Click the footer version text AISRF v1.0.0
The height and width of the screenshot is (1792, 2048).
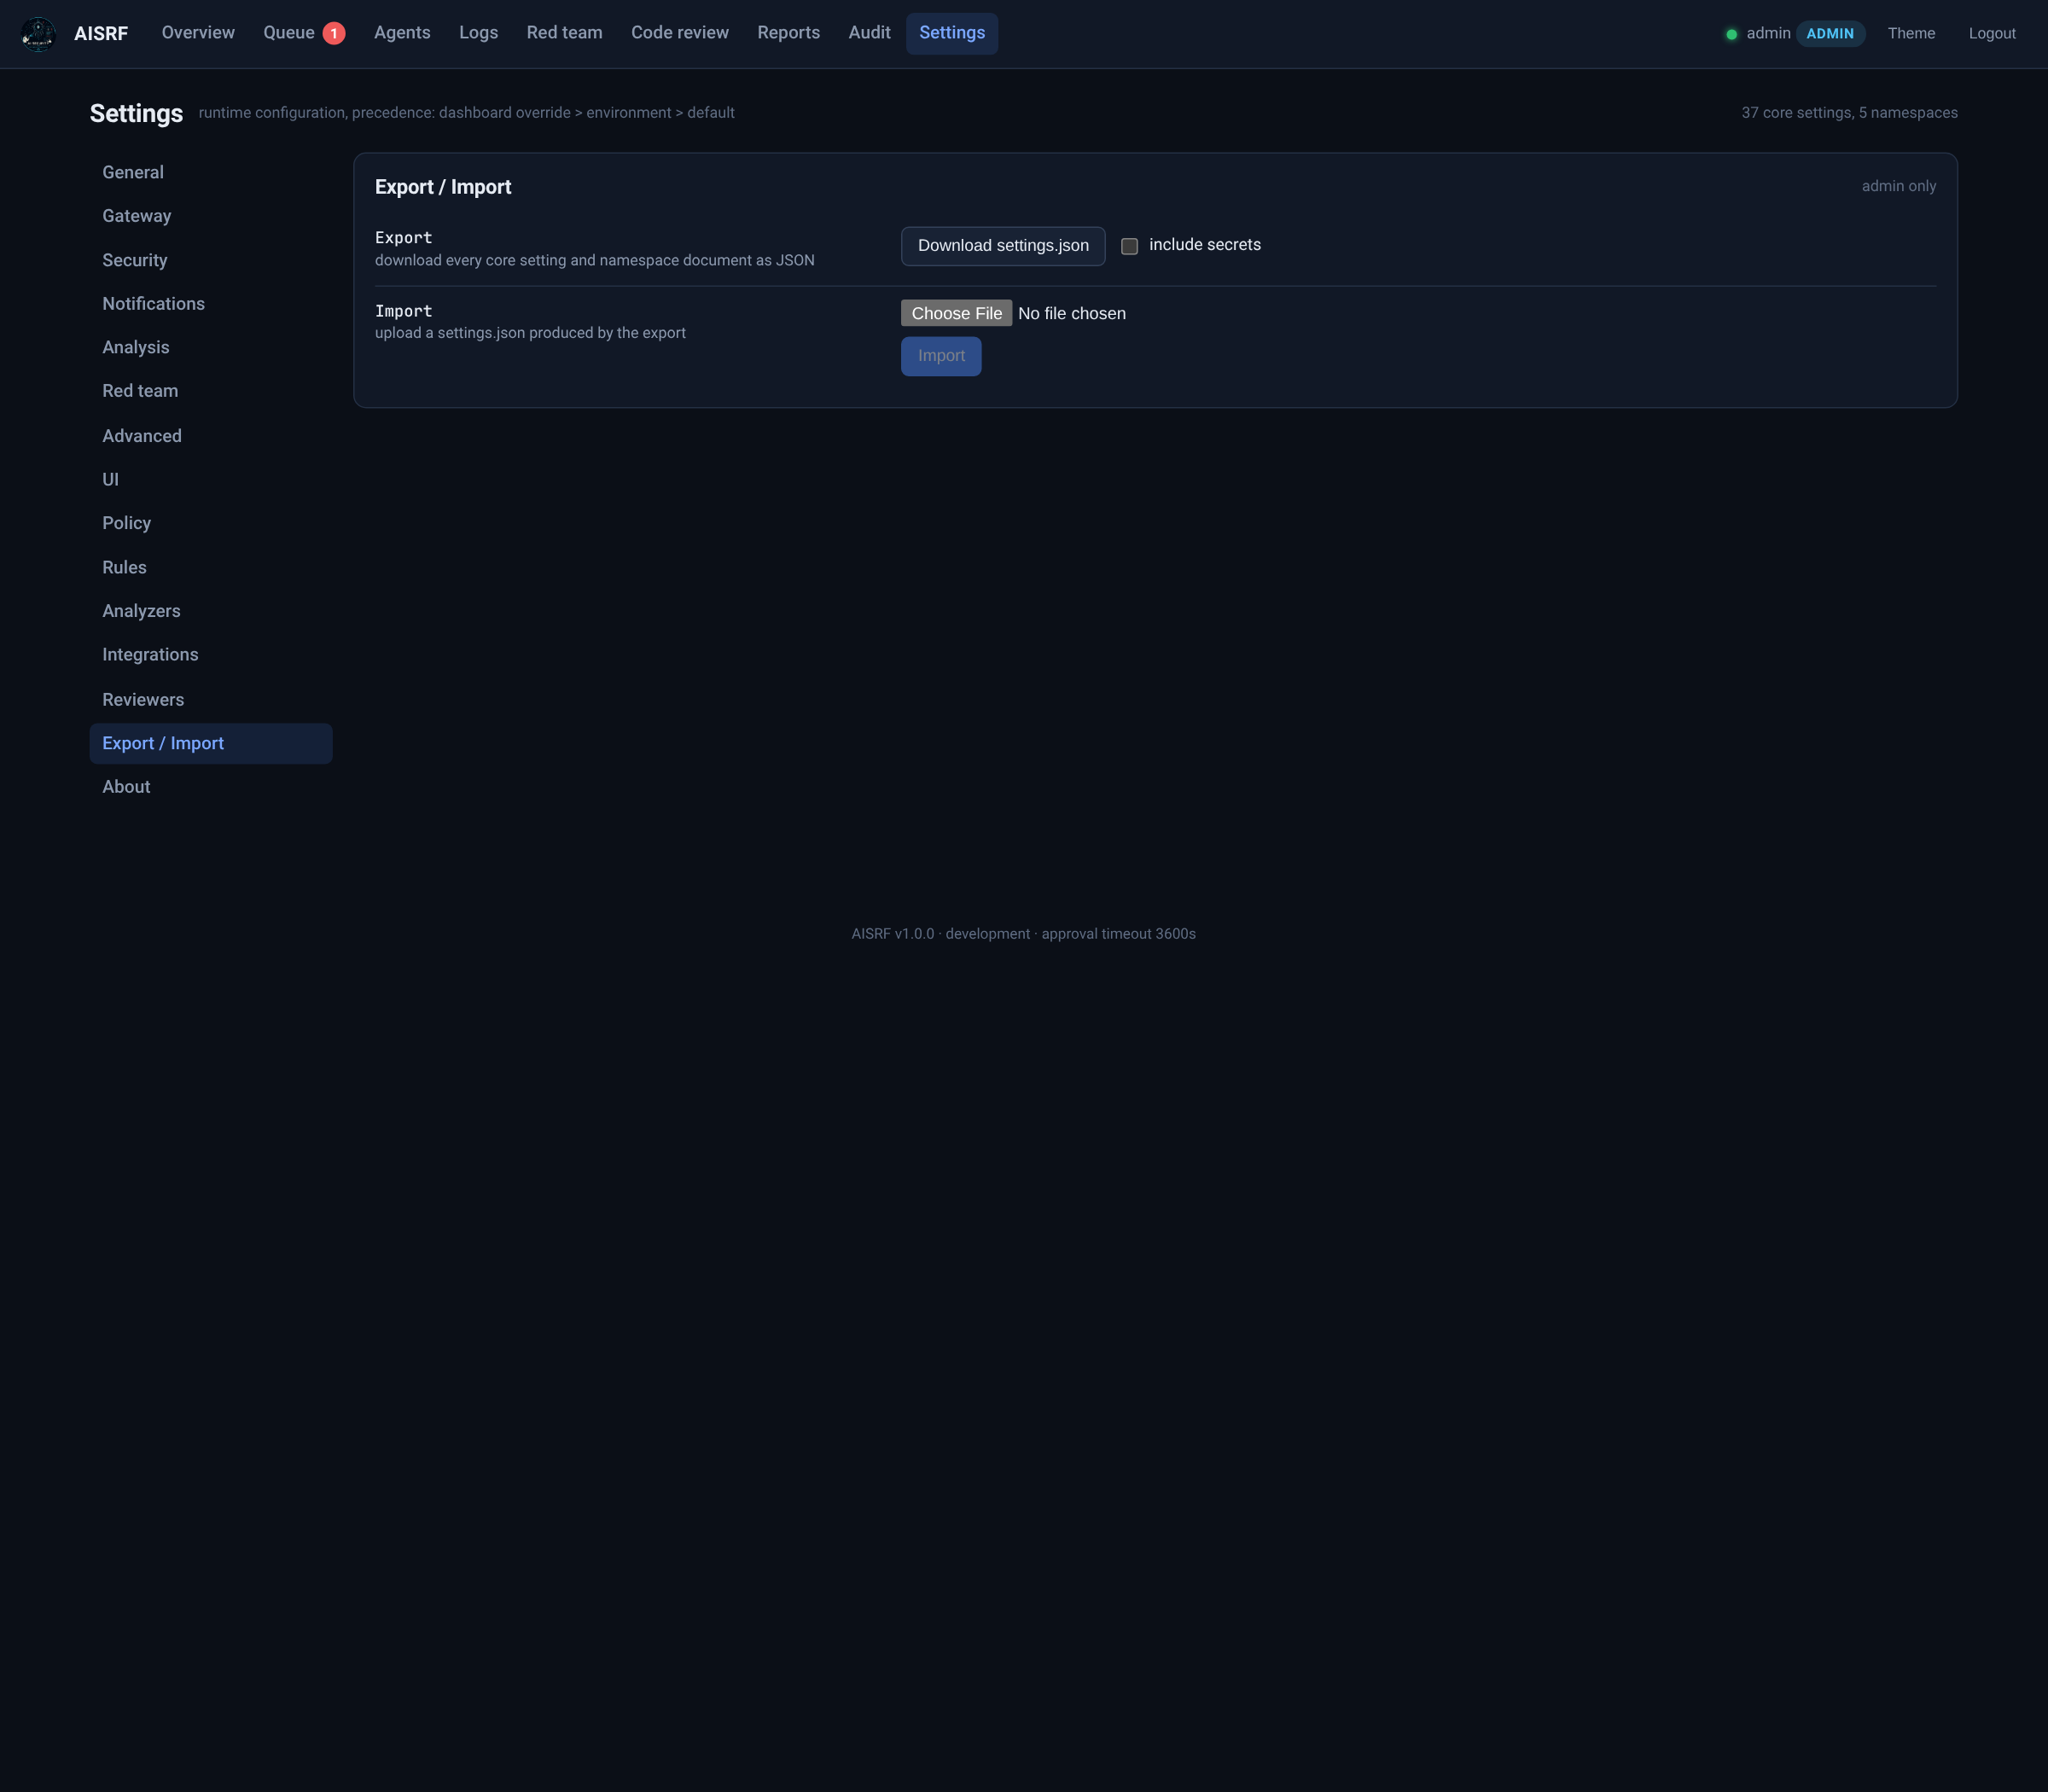[892, 934]
